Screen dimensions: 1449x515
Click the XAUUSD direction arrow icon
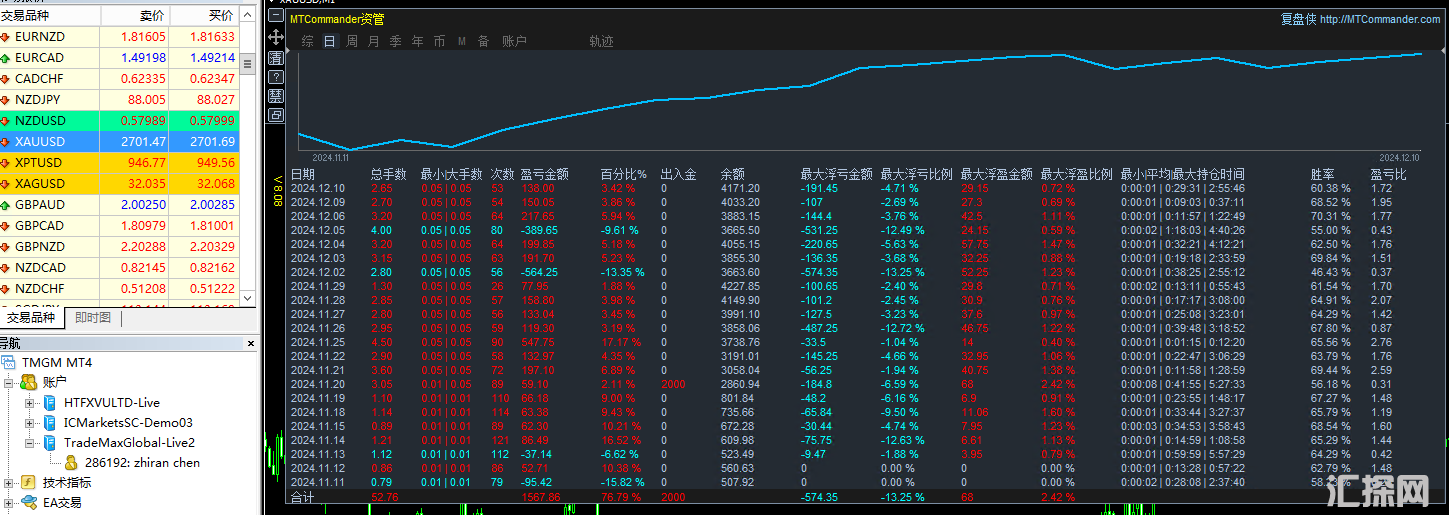tap(6, 142)
